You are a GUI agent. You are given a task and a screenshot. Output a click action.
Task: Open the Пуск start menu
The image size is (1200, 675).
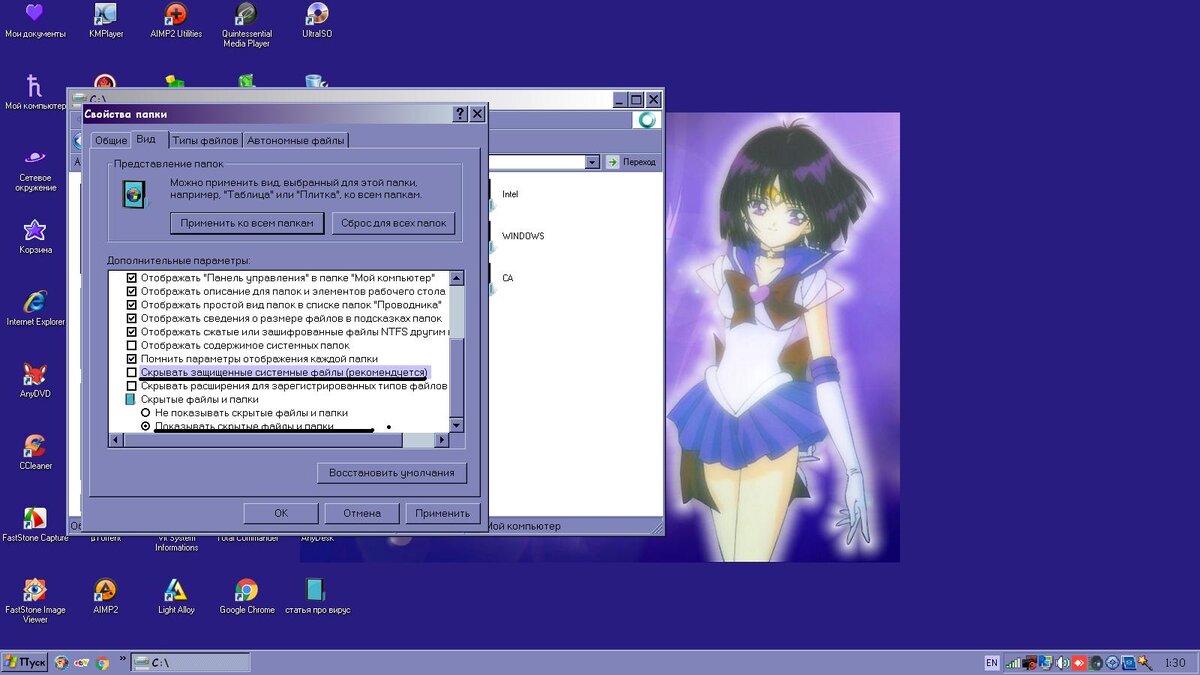tap(25, 663)
